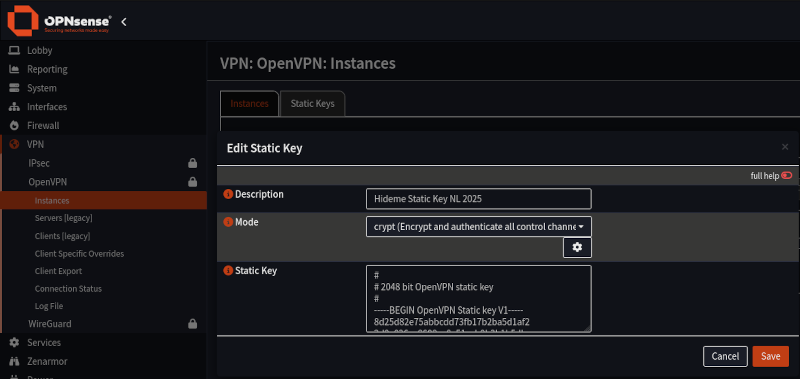Expand the WireGuard submenu
This screenshot has height=379, width=800.
[x=103, y=323]
